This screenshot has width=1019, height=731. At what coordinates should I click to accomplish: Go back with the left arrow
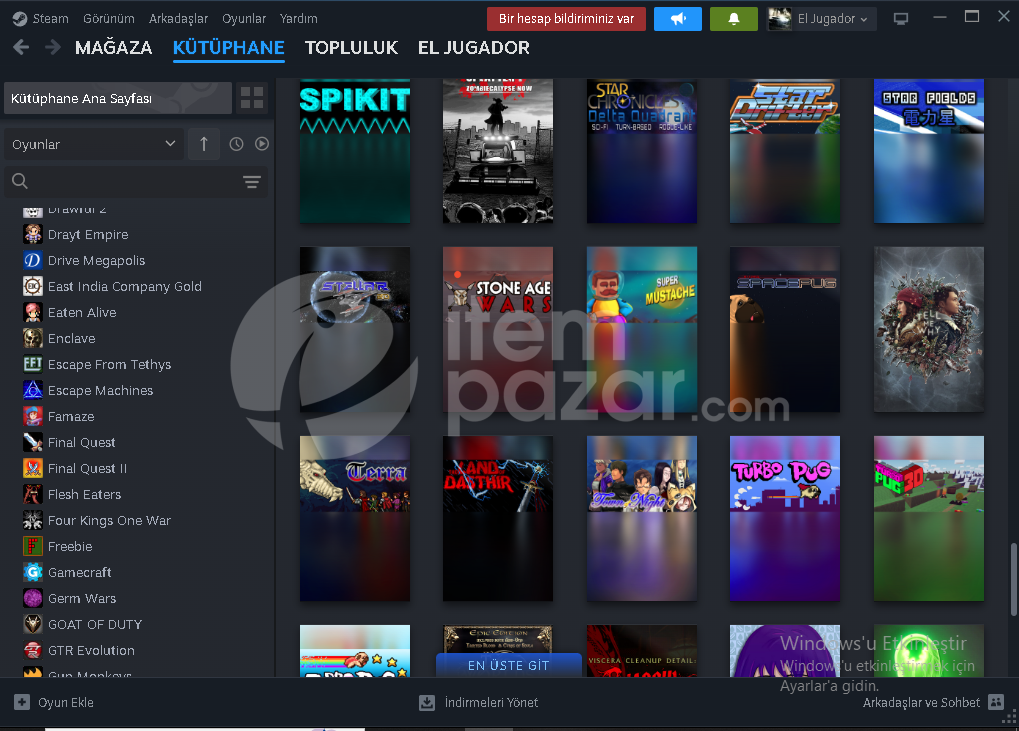click(x=21, y=47)
